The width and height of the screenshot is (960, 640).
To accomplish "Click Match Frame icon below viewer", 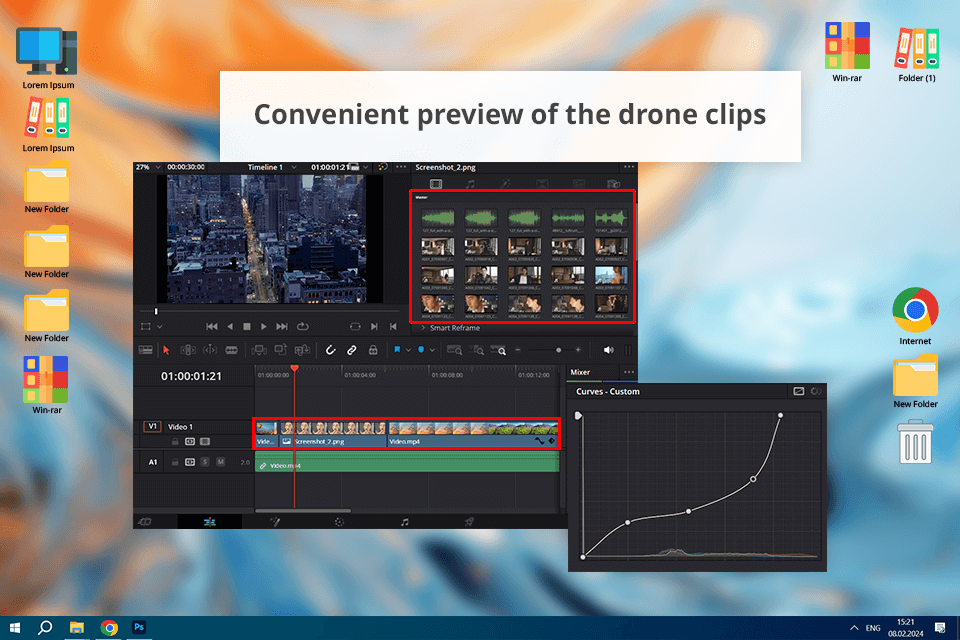I will tap(355, 327).
